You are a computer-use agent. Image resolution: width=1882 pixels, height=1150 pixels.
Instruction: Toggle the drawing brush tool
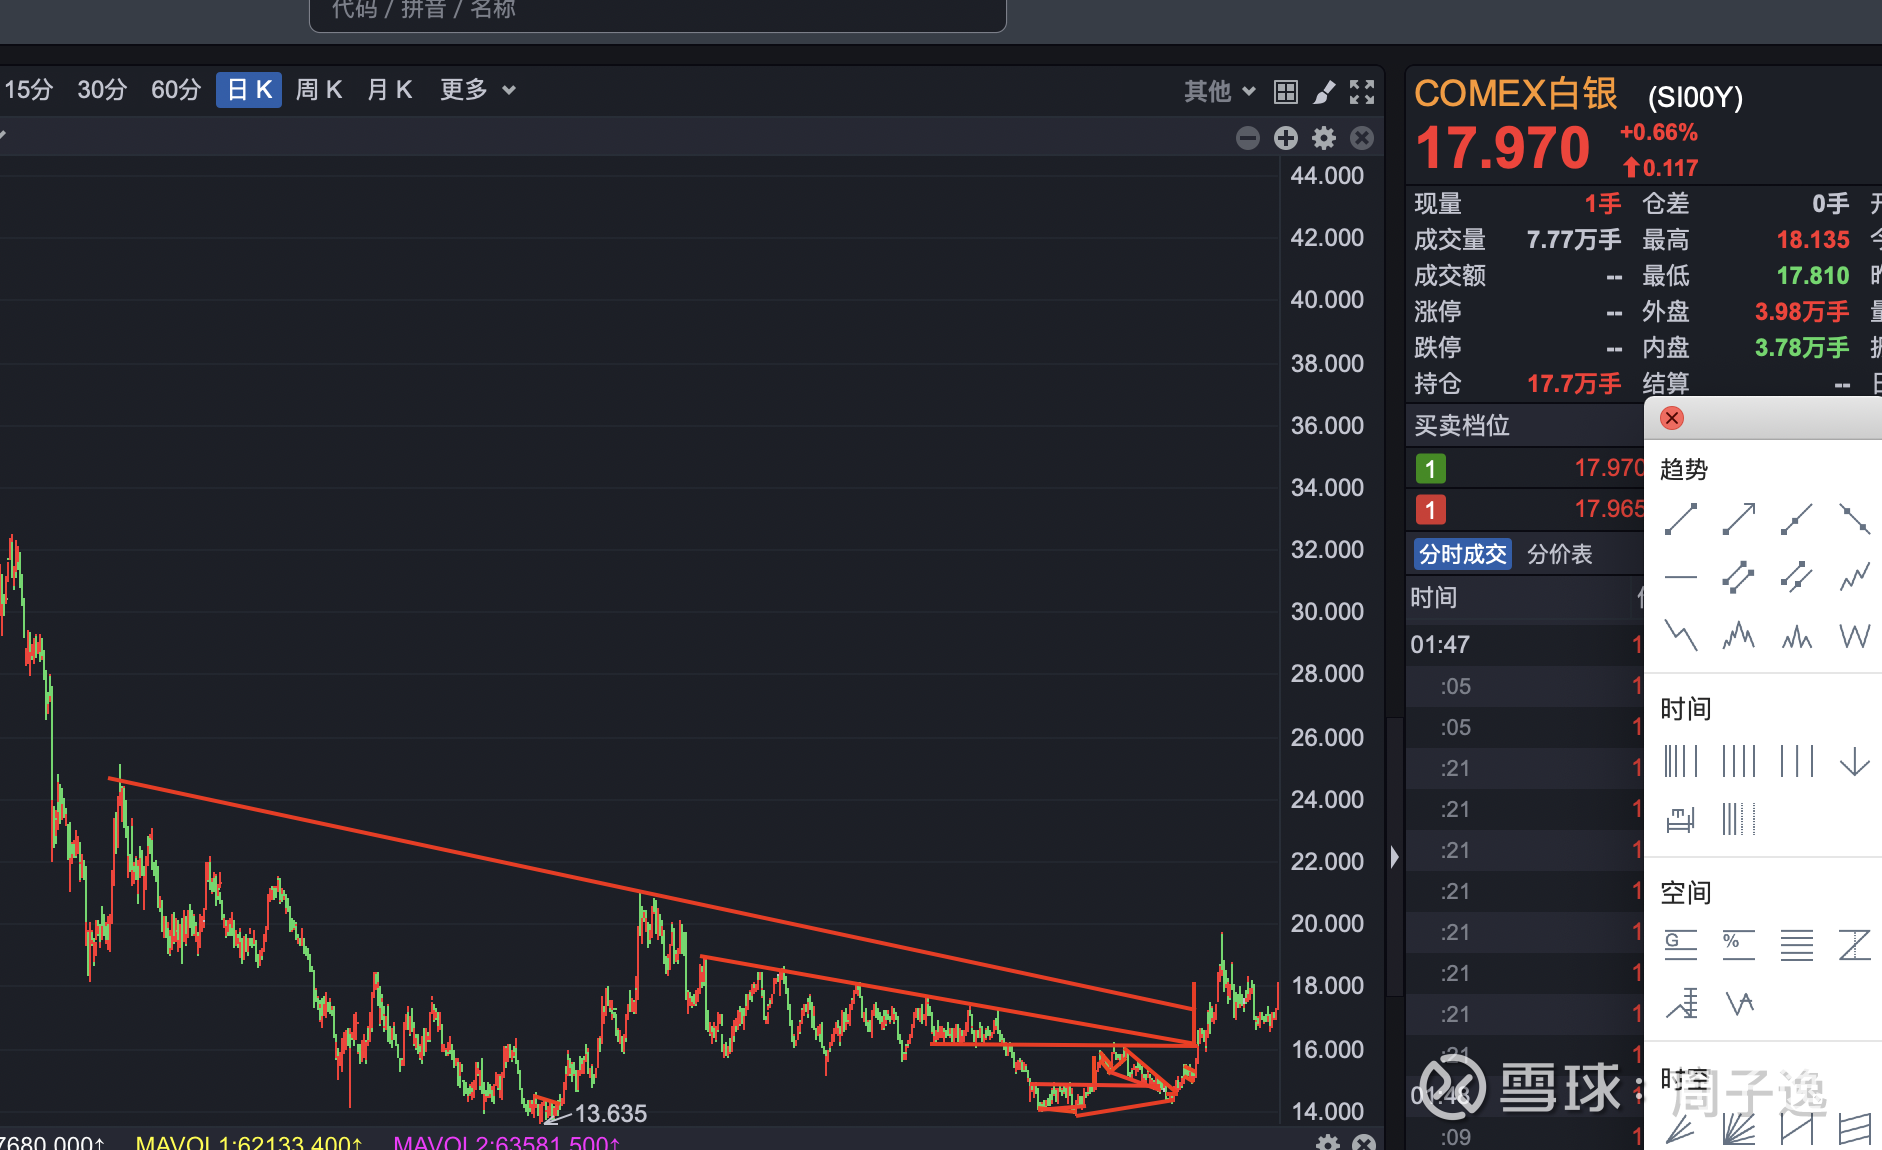[x=1324, y=92]
